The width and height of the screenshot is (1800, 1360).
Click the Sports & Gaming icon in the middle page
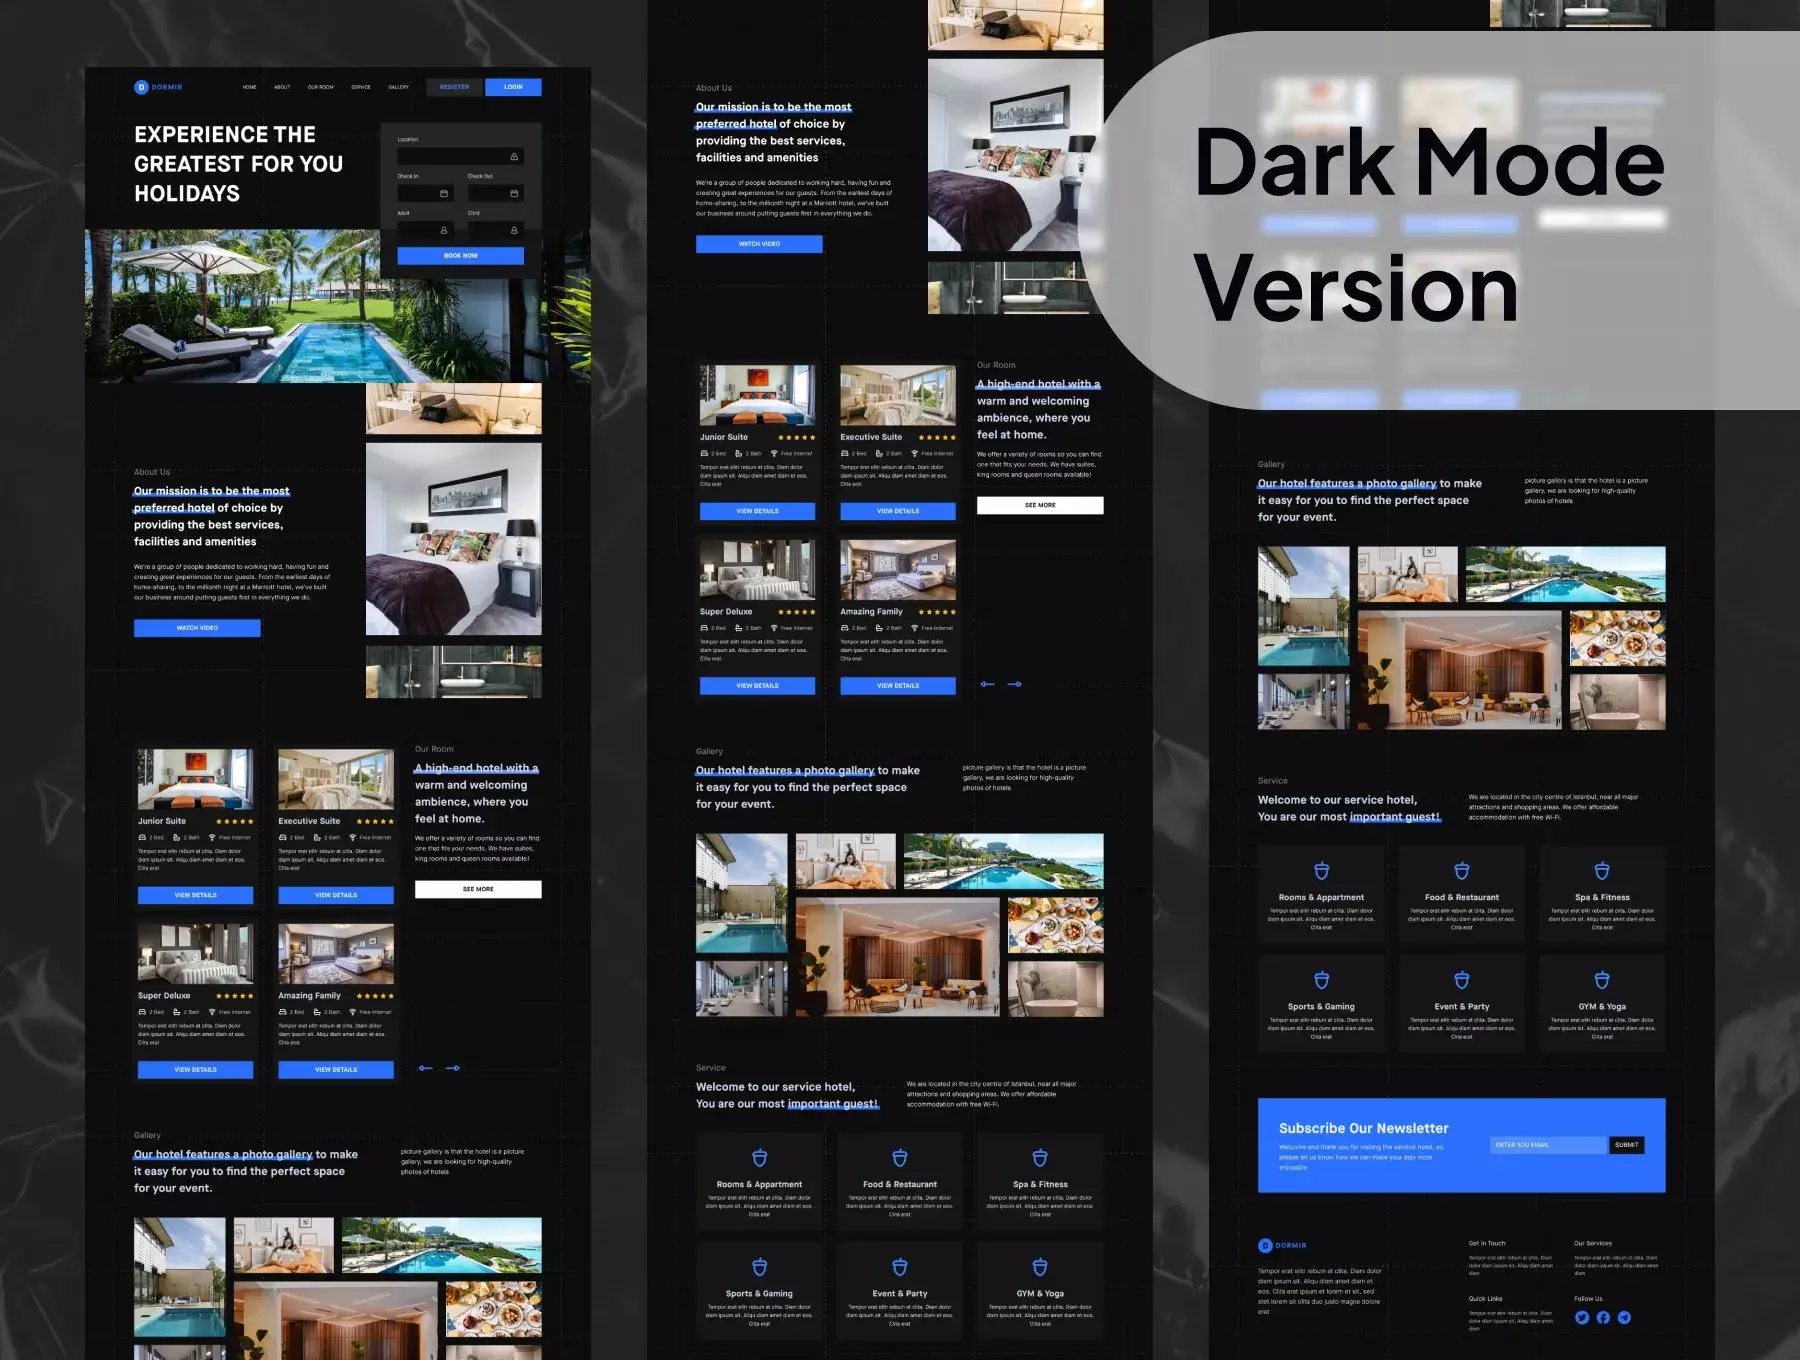[x=760, y=1267]
